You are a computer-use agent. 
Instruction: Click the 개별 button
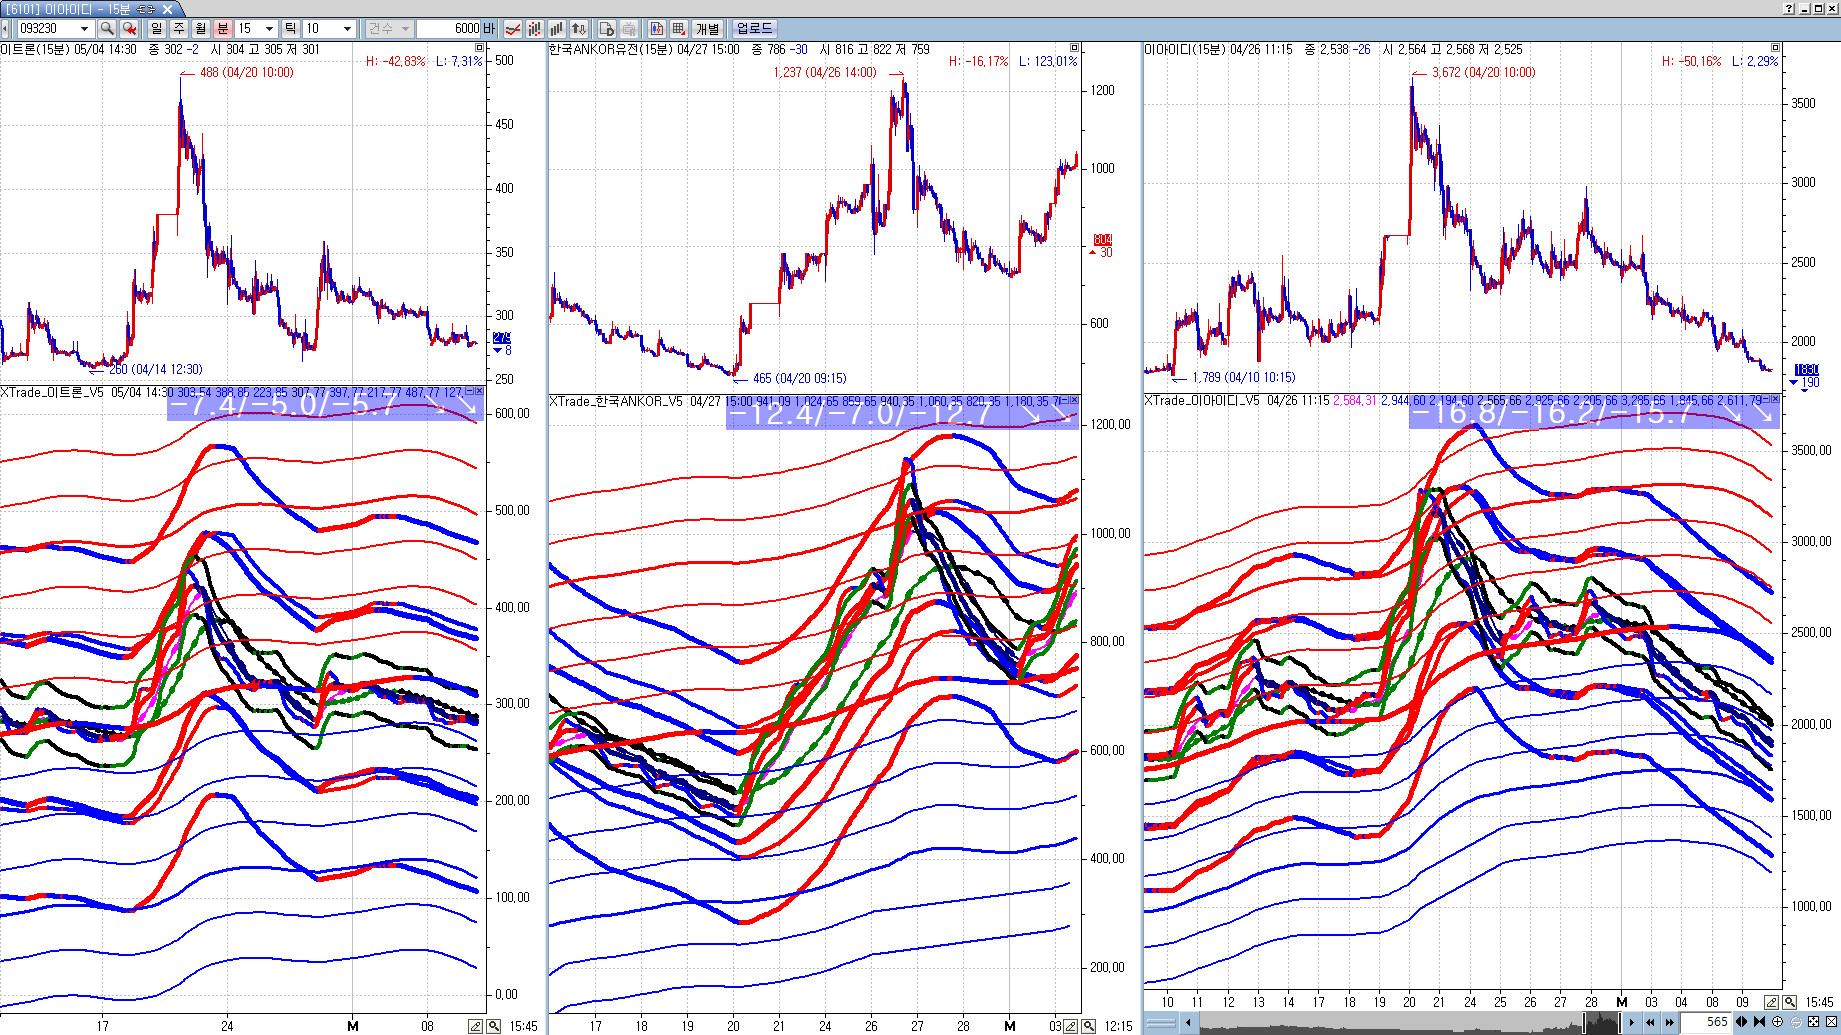click(x=708, y=29)
